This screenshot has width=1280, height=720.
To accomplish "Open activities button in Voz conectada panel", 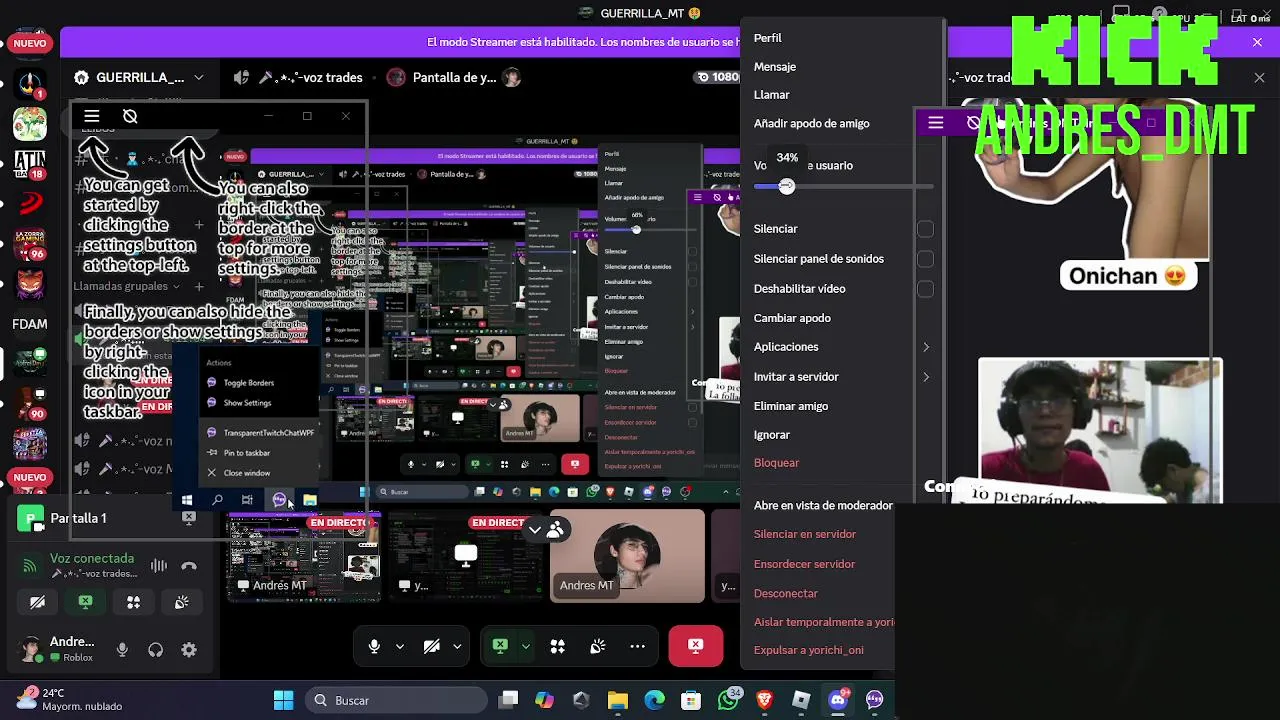I will click(x=133, y=602).
